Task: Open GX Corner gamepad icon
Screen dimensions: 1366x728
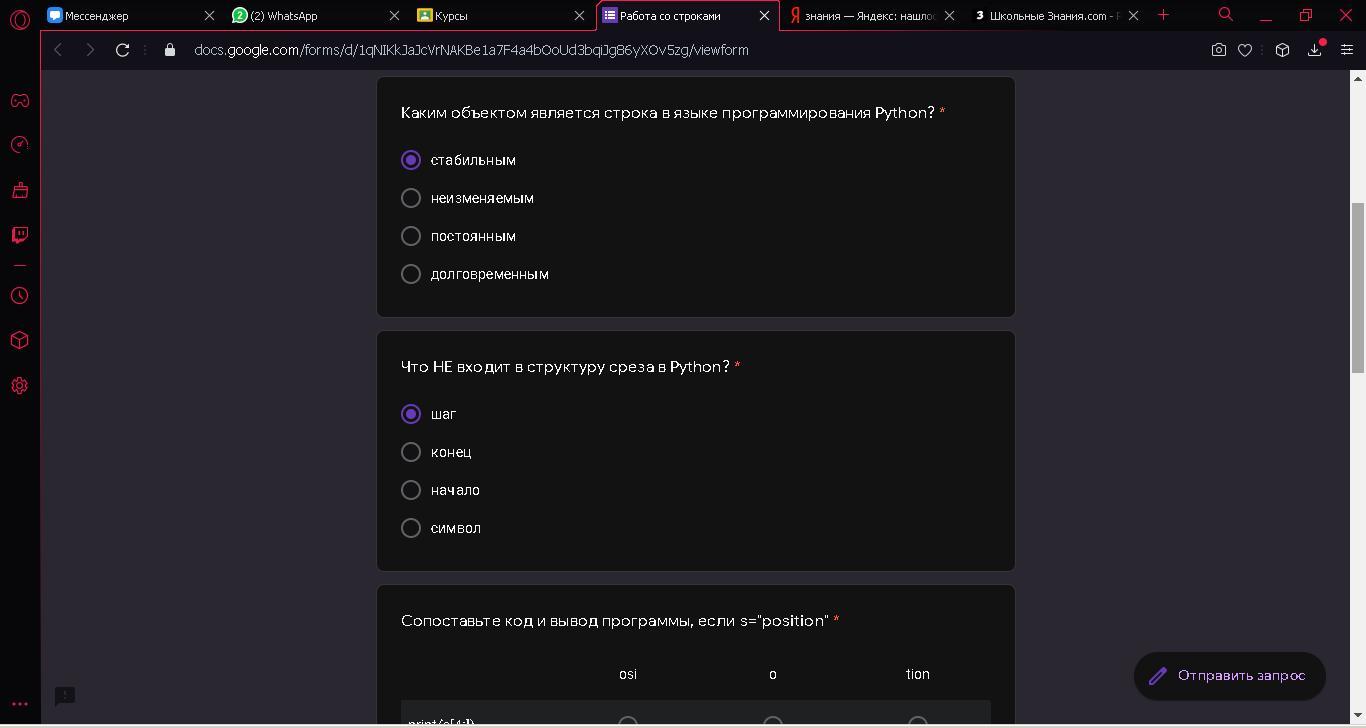Action: (19, 100)
